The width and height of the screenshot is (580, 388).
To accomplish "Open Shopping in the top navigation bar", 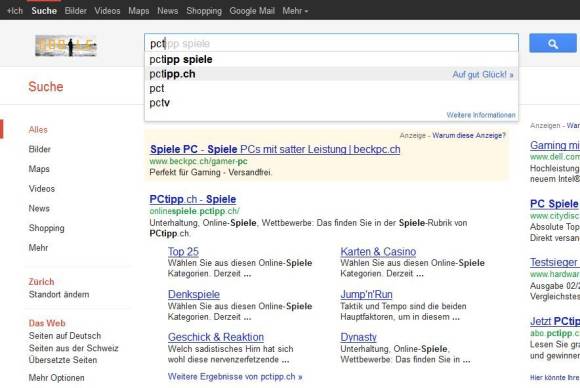I will click(x=204, y=11).
